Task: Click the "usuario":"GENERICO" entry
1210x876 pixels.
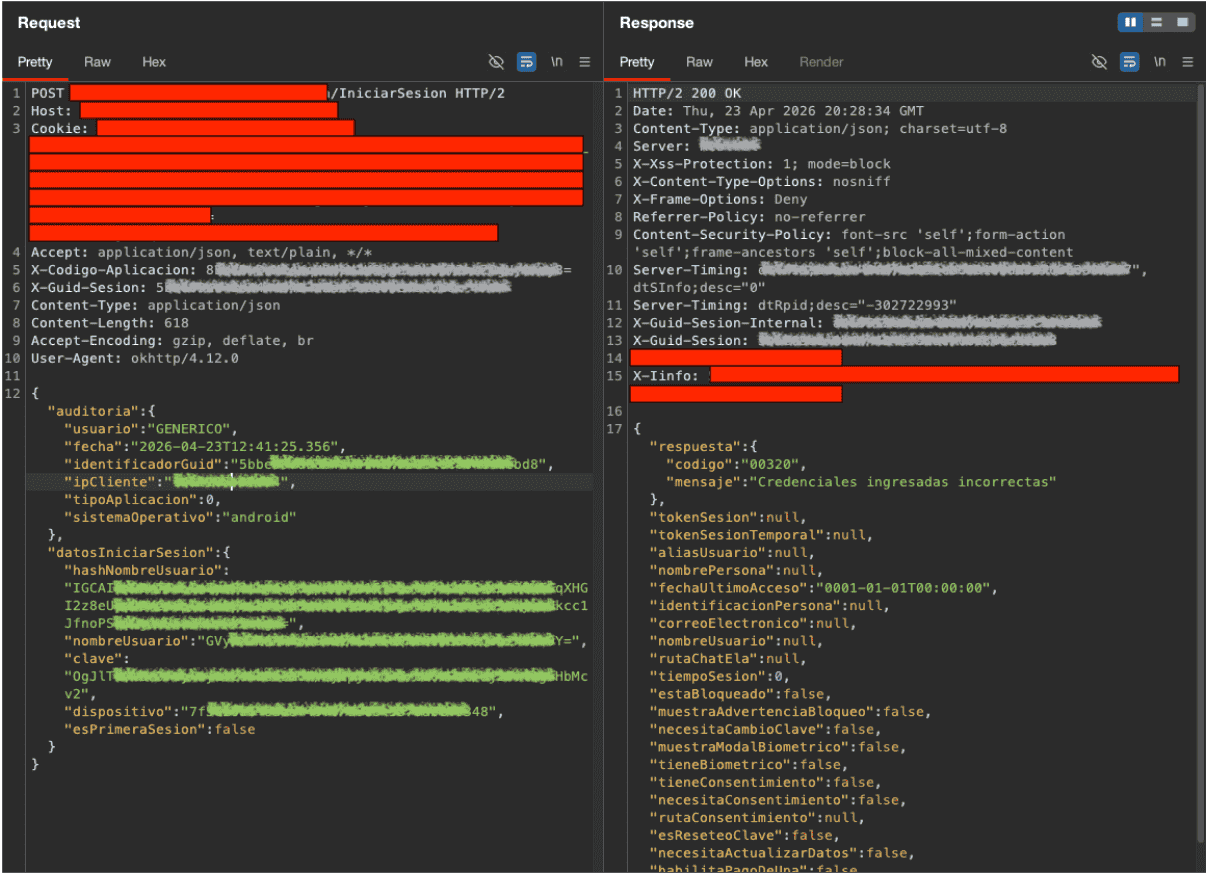Action: tap(152, 429)
